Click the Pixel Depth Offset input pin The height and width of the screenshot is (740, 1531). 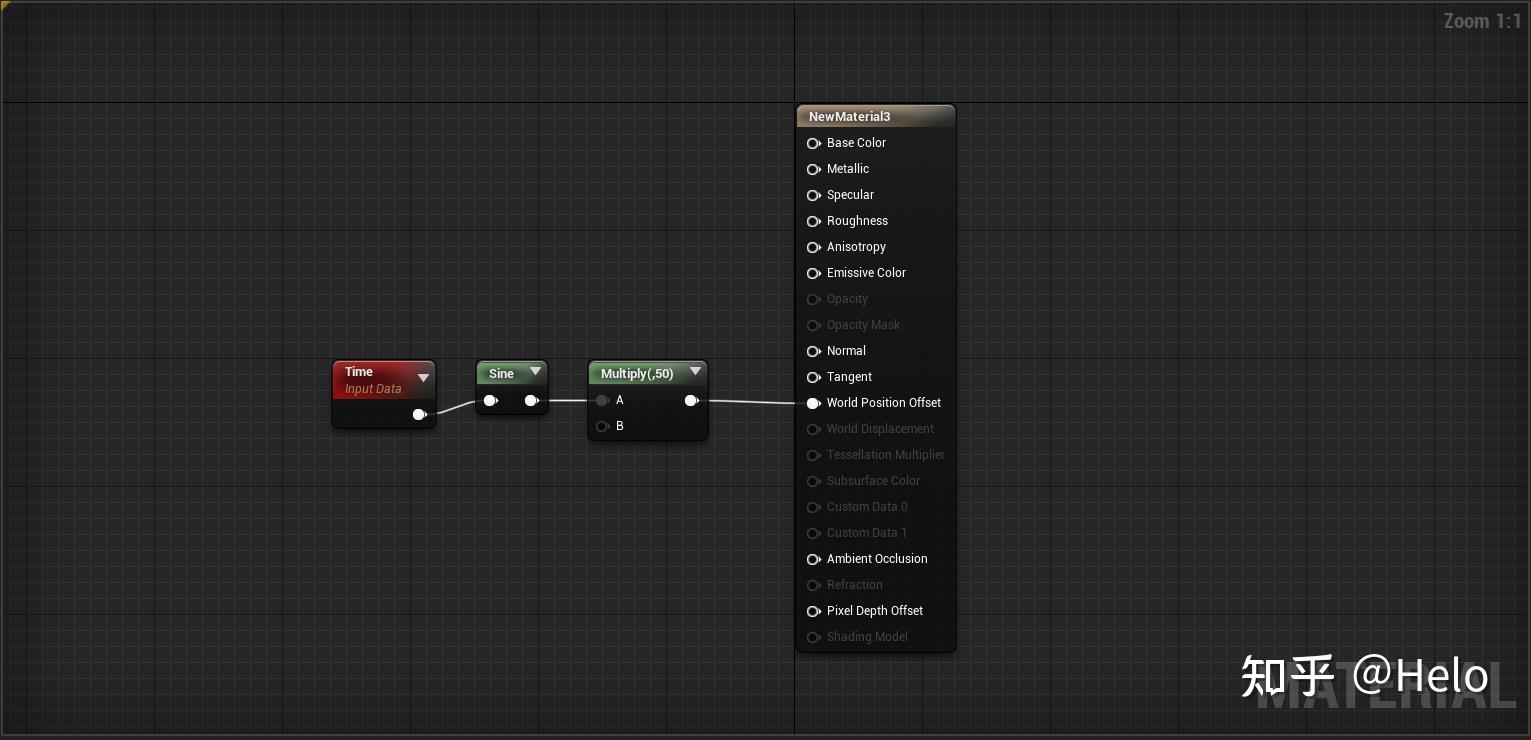click(813, 611)
